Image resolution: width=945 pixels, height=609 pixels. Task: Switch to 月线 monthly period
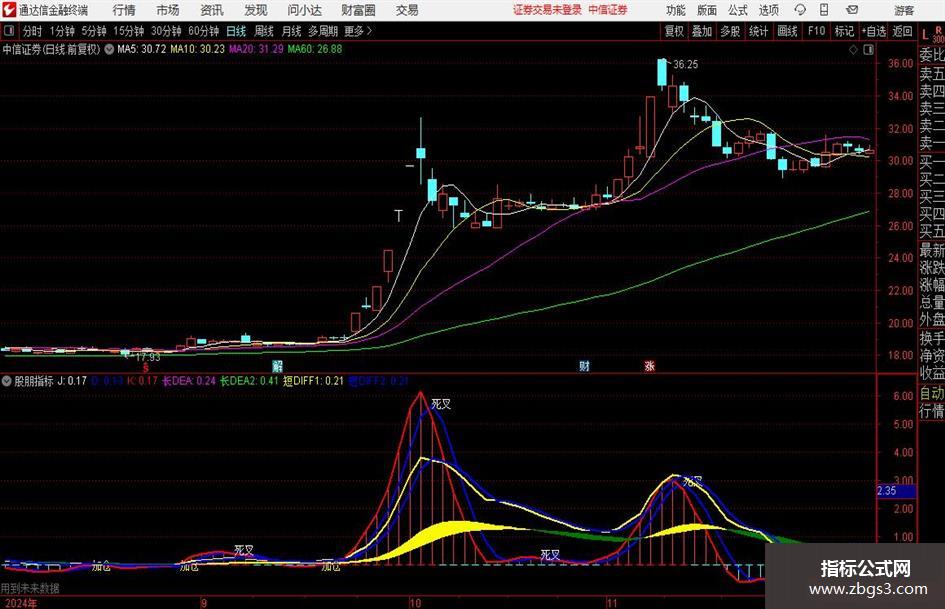[x=291, y=31]
